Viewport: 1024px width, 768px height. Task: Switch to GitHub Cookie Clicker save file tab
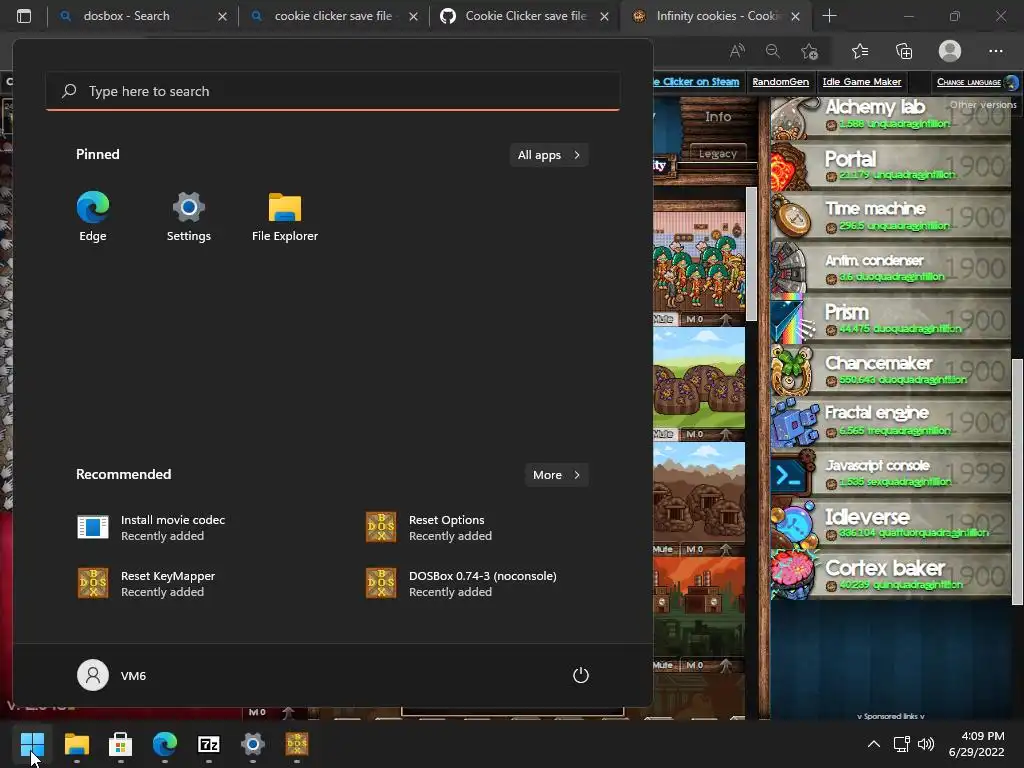[x=525, y=16]
